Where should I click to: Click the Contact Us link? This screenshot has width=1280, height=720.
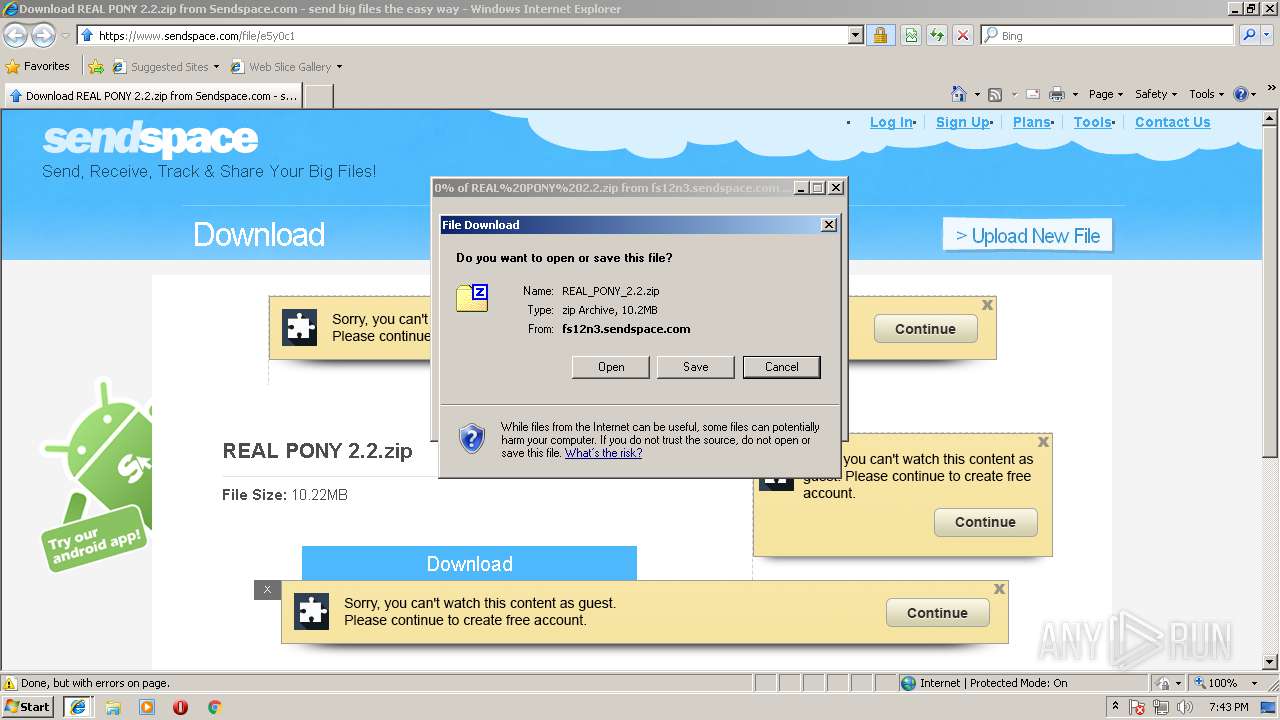[x=1172, y=122]
